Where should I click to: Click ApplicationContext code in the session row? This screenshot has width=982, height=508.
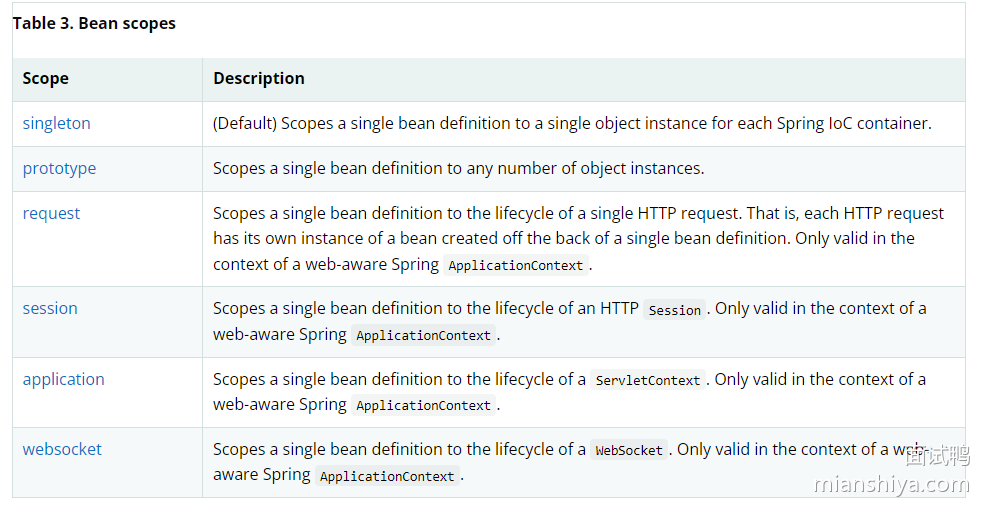click(424, 335)
